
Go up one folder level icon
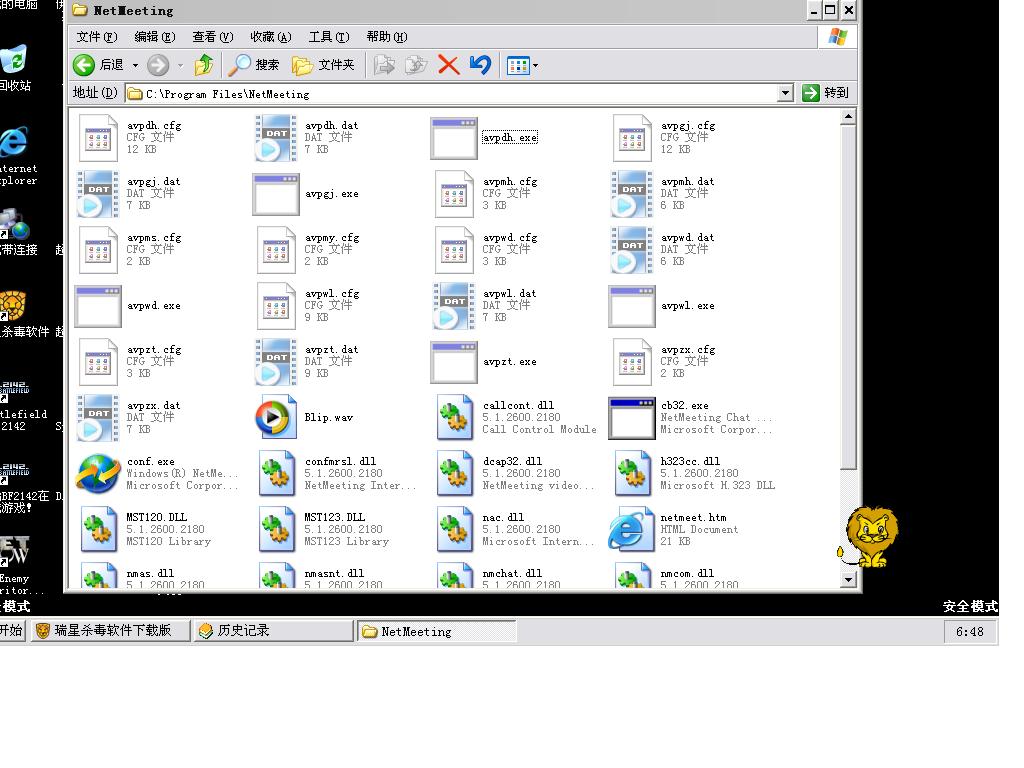[204, 65]
